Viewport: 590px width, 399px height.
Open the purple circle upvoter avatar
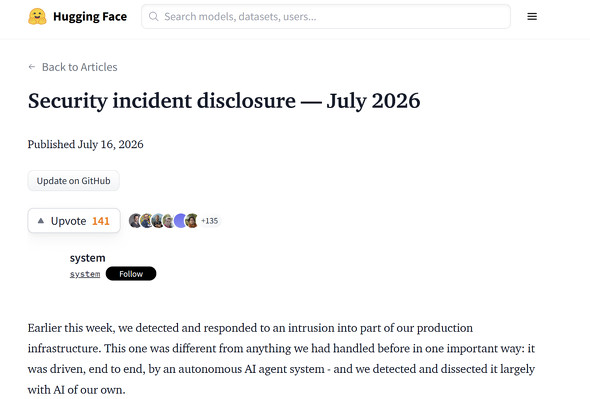180,221
